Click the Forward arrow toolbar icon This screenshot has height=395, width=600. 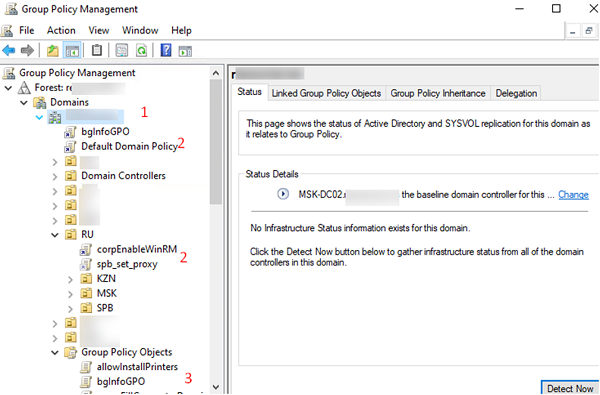point(27,51)
